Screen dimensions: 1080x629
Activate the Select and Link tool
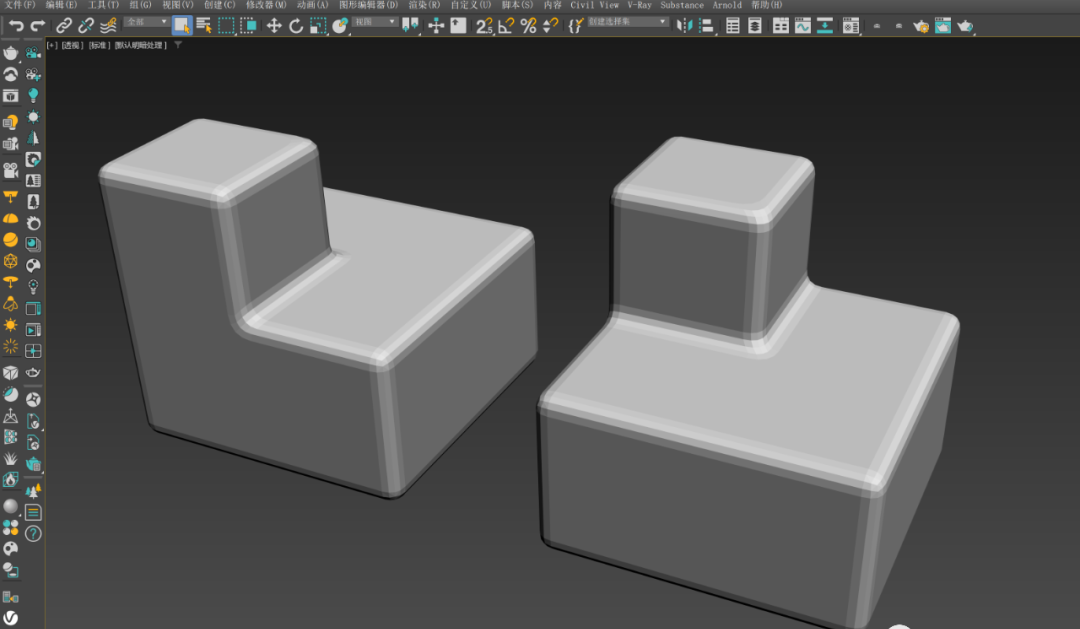pyautogui.click(x=63, y=25)
